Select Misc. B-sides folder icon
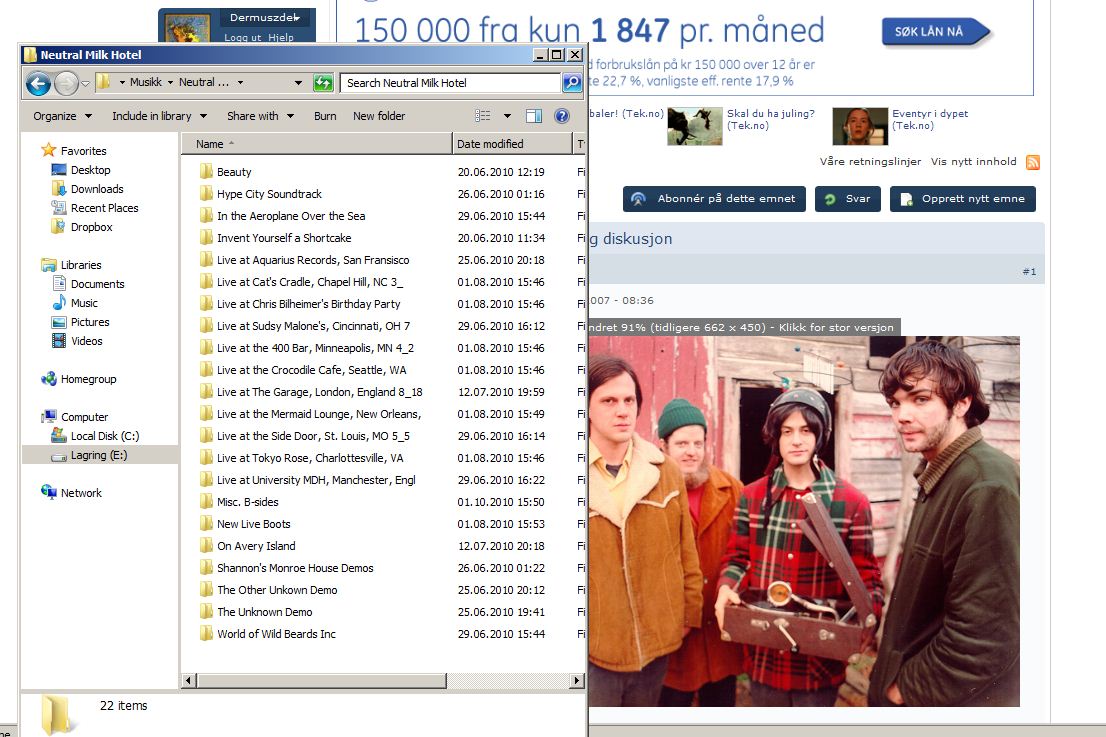 [x=206, y=501]
